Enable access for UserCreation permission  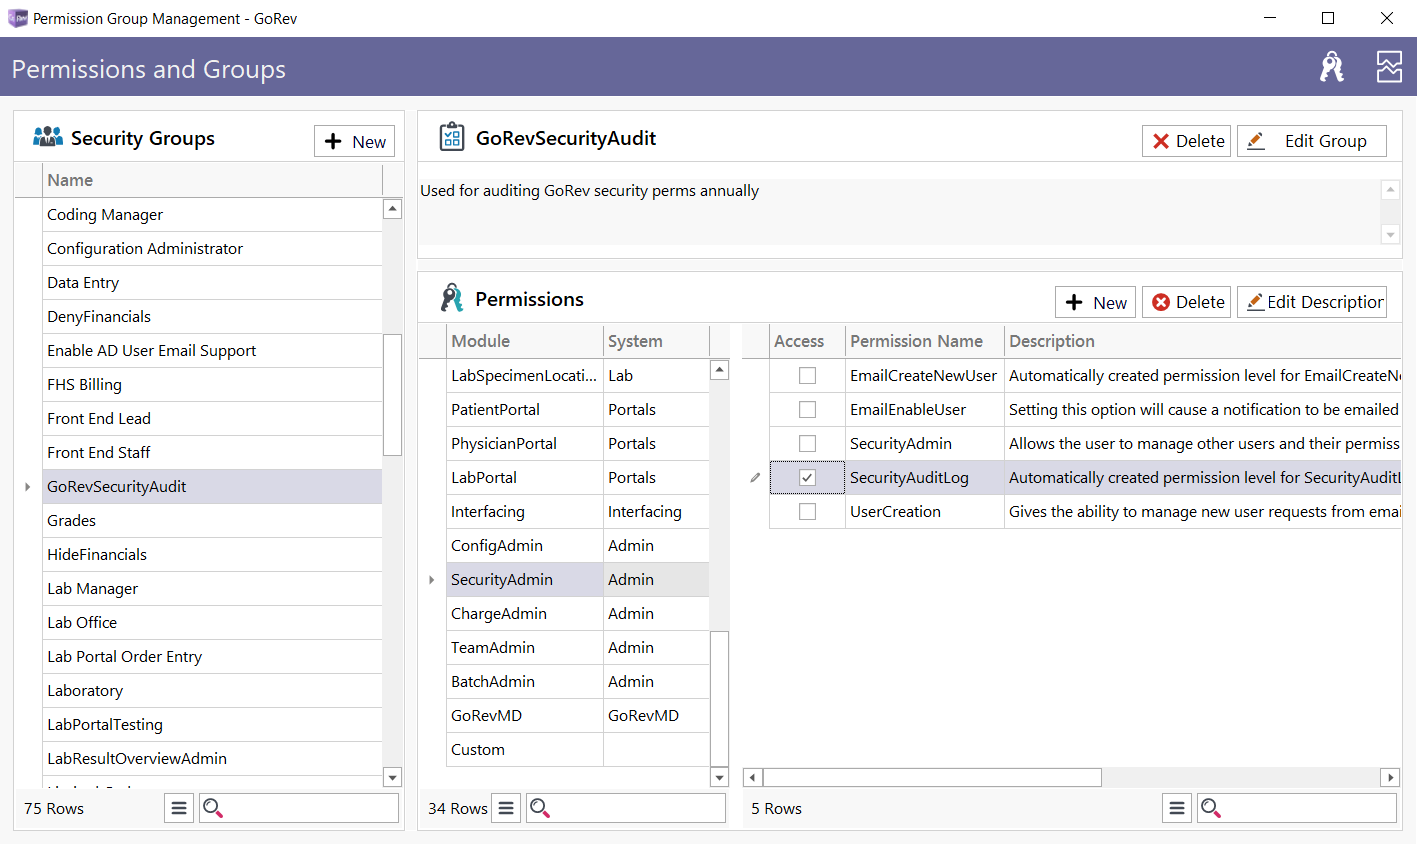807,512
